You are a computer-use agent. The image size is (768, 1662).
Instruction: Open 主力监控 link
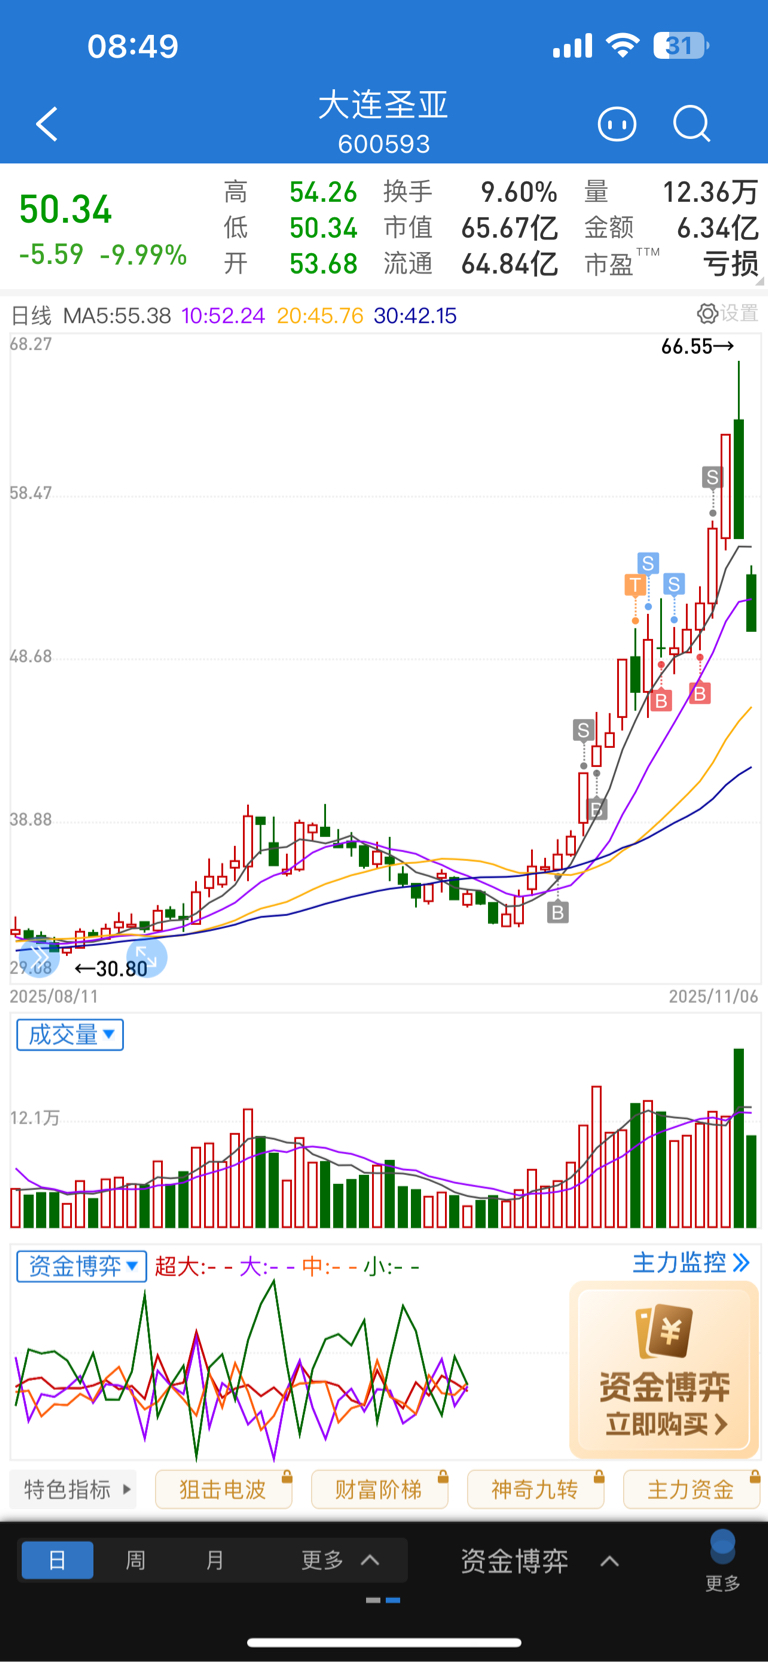pos(691,1263)
